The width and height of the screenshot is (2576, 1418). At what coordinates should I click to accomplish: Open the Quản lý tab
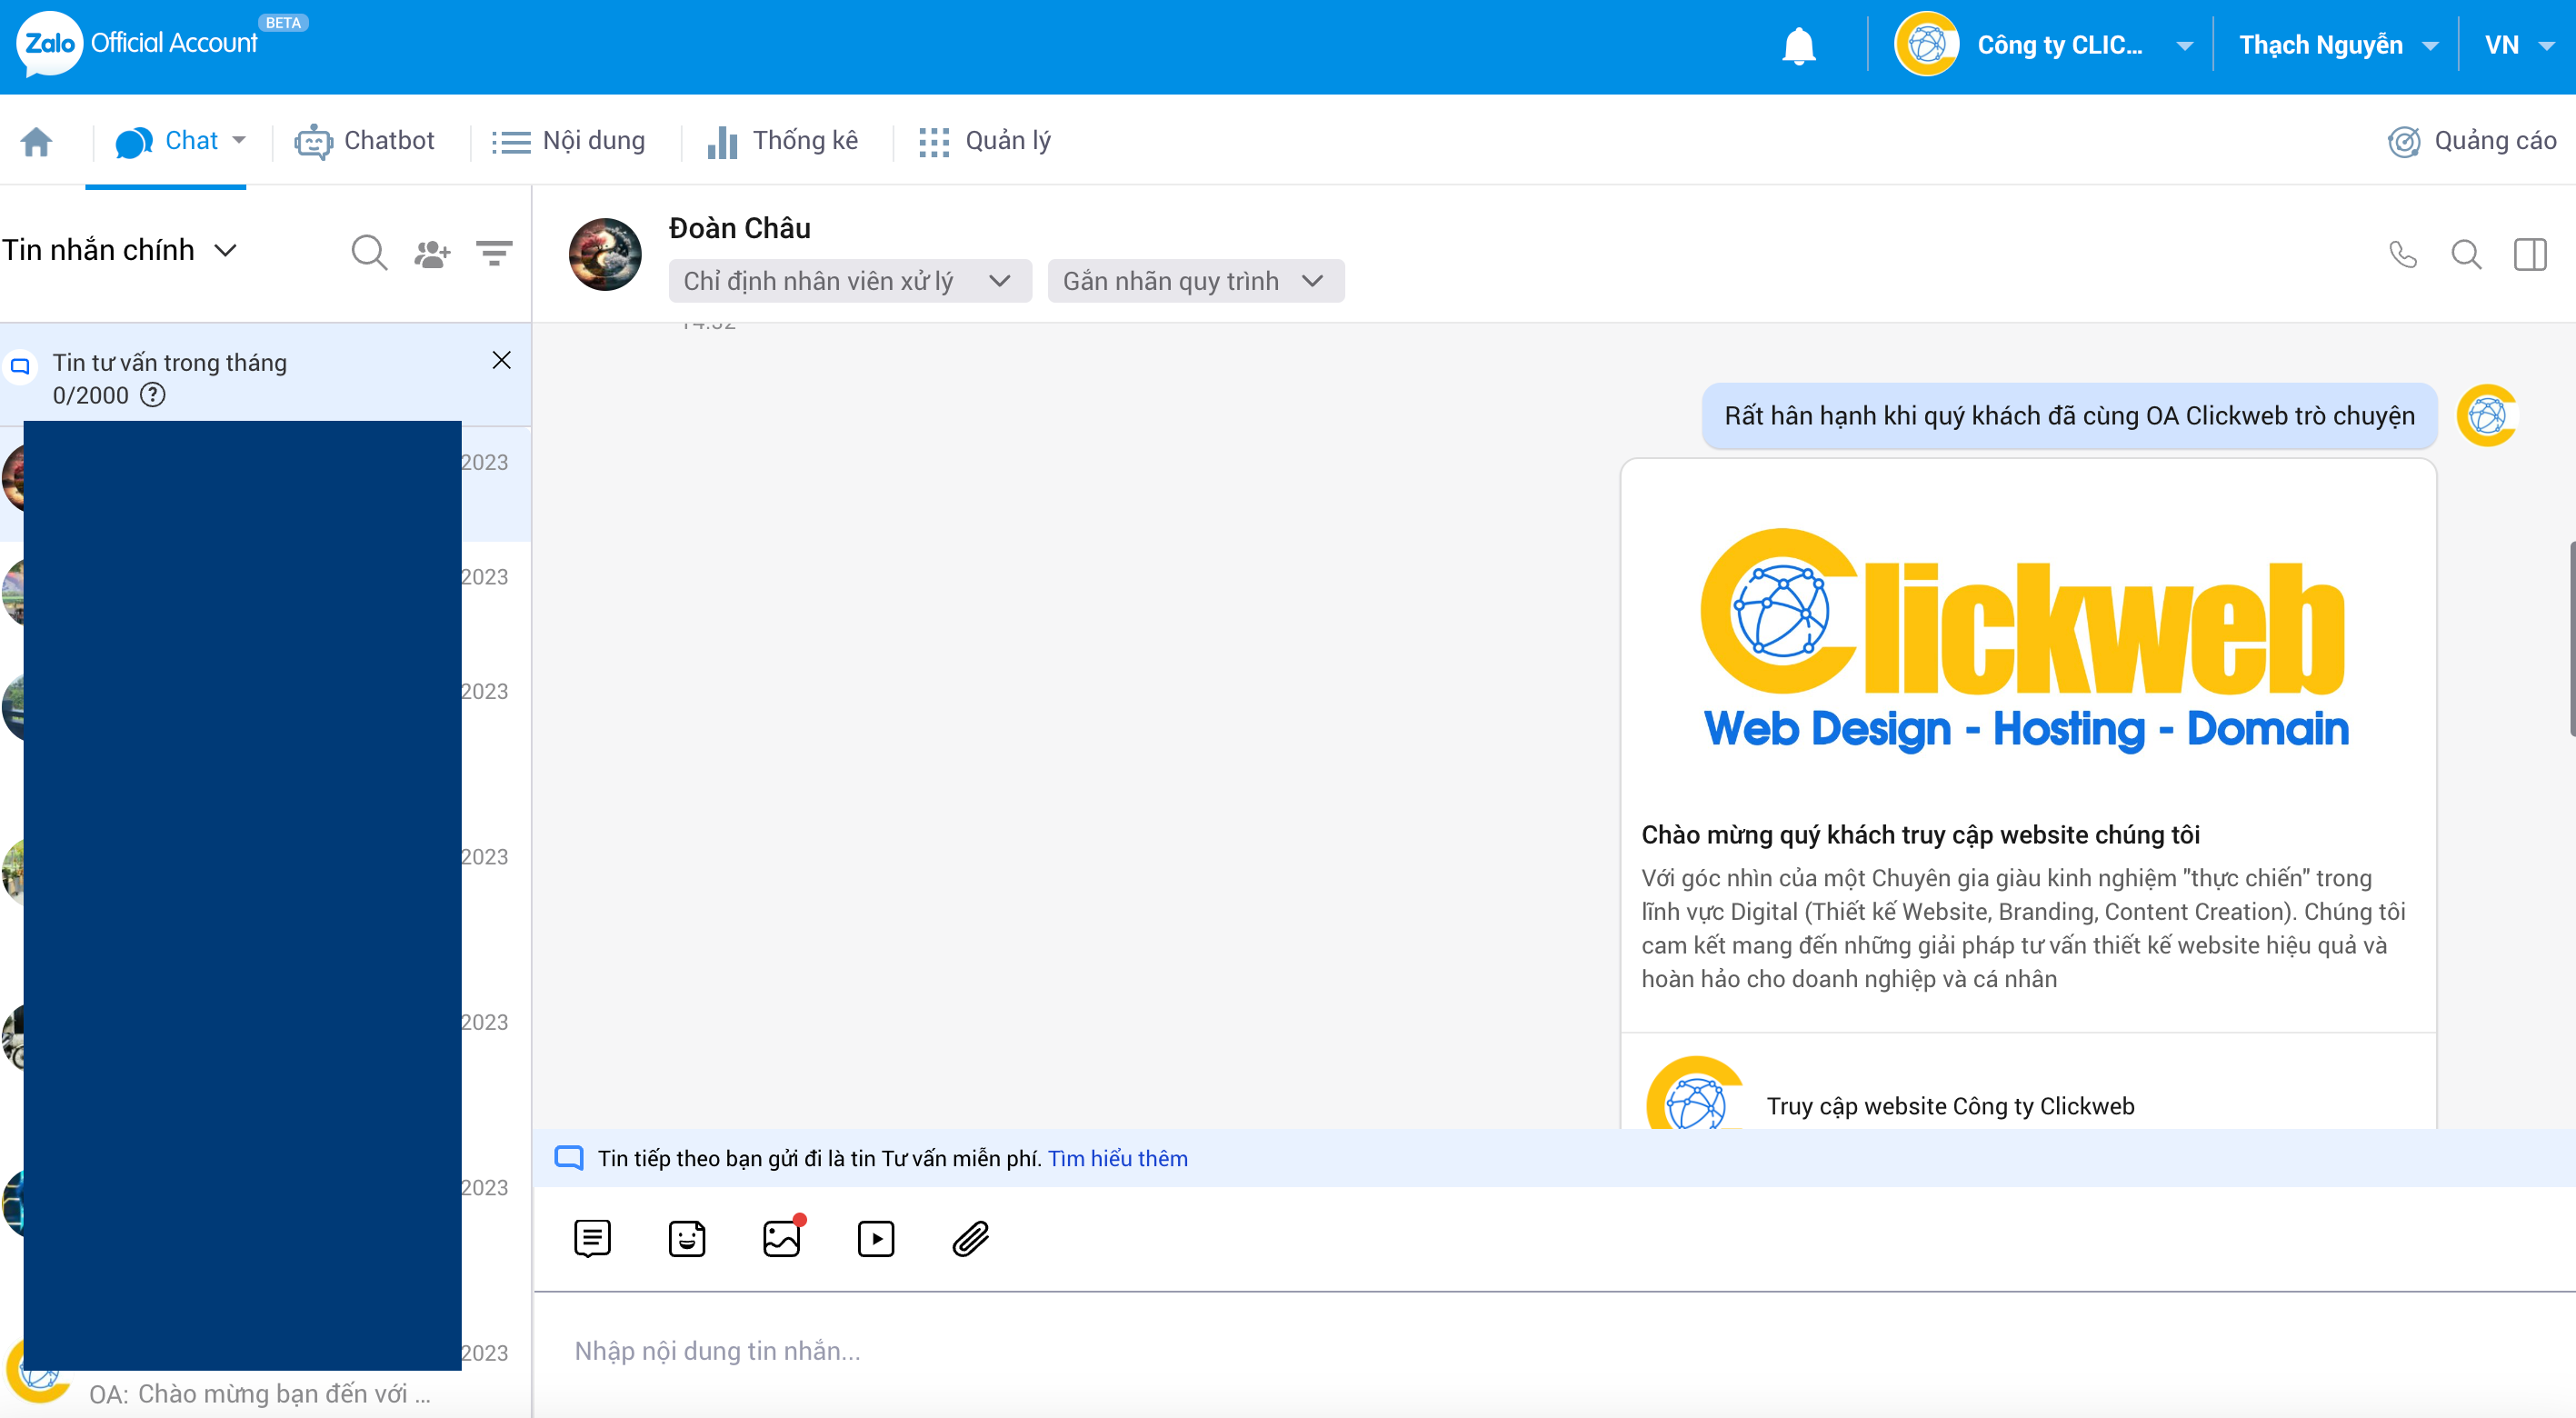pyautogui.click(x=985, y=141)
